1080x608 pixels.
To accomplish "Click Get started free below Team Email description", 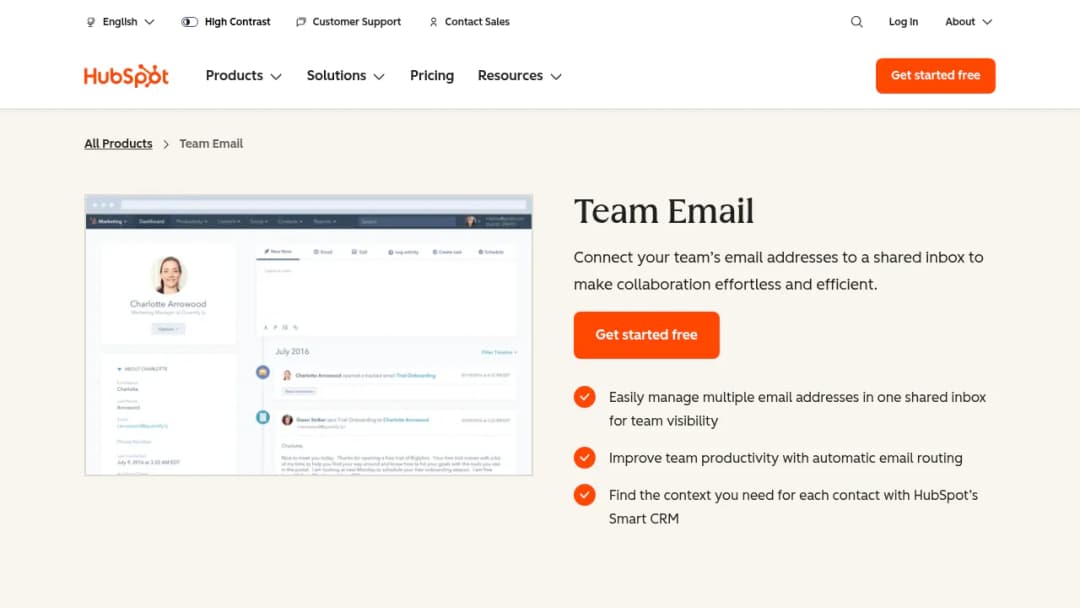I will 646,335.
